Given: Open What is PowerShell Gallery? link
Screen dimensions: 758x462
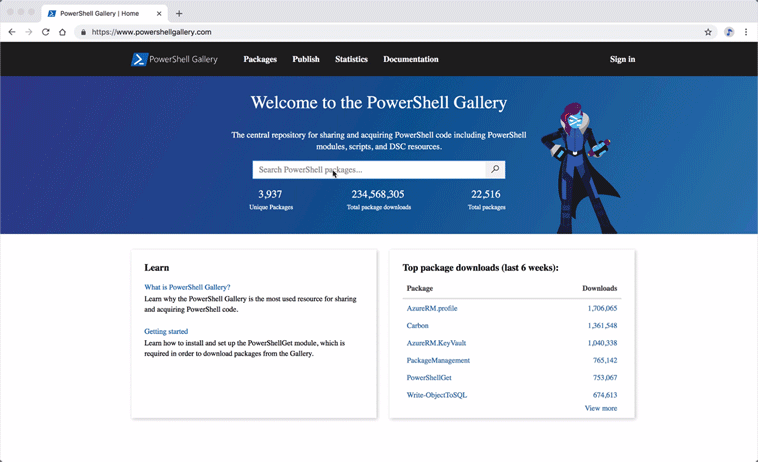Looking at the screenshot, I should [x=187, y=287].
